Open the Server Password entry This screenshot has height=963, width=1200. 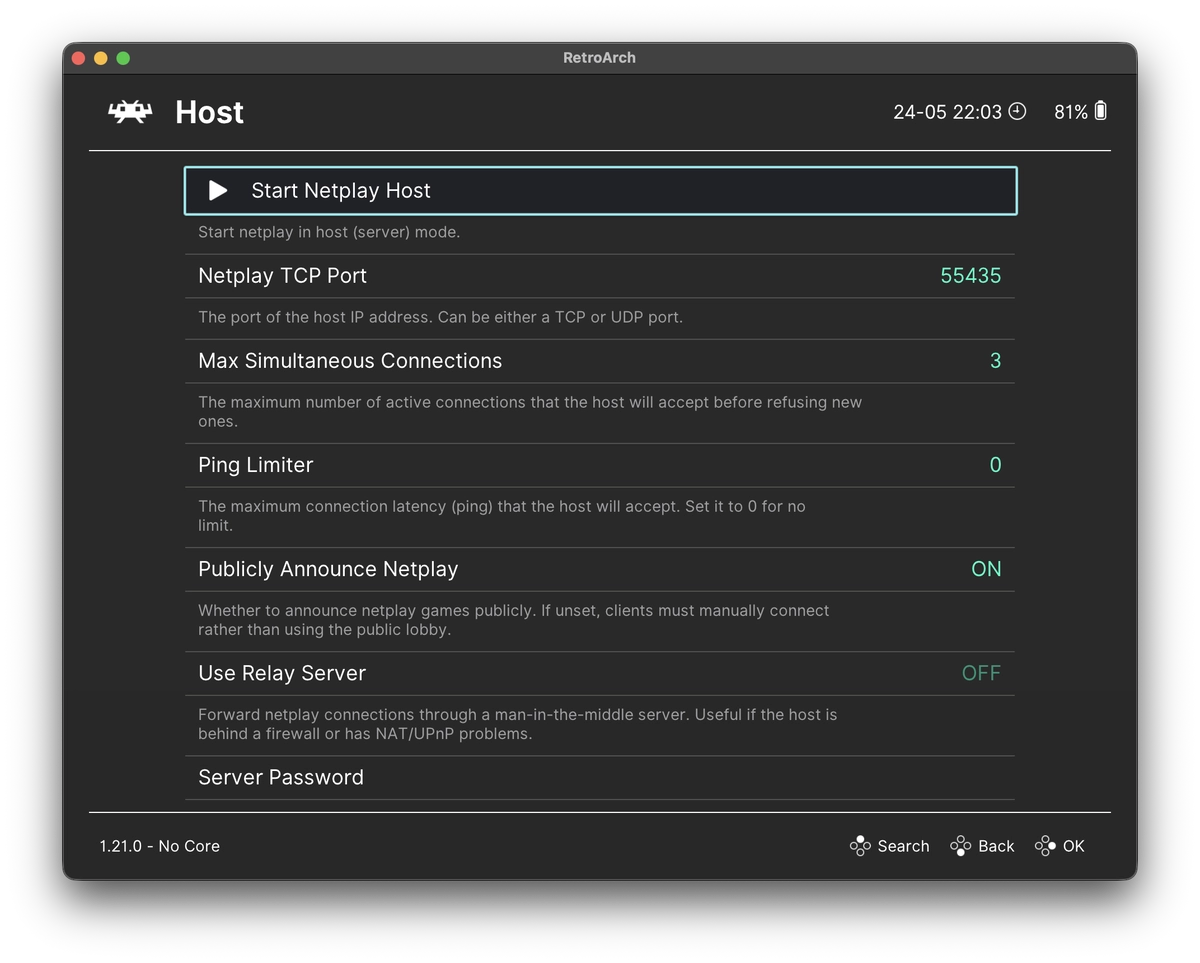[600, 777]
